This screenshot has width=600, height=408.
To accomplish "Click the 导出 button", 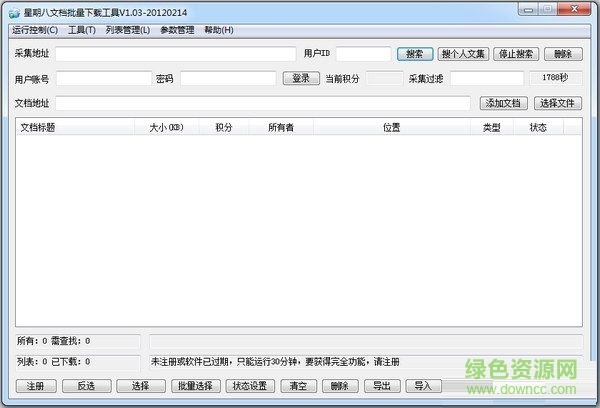I will coord(382,386).
